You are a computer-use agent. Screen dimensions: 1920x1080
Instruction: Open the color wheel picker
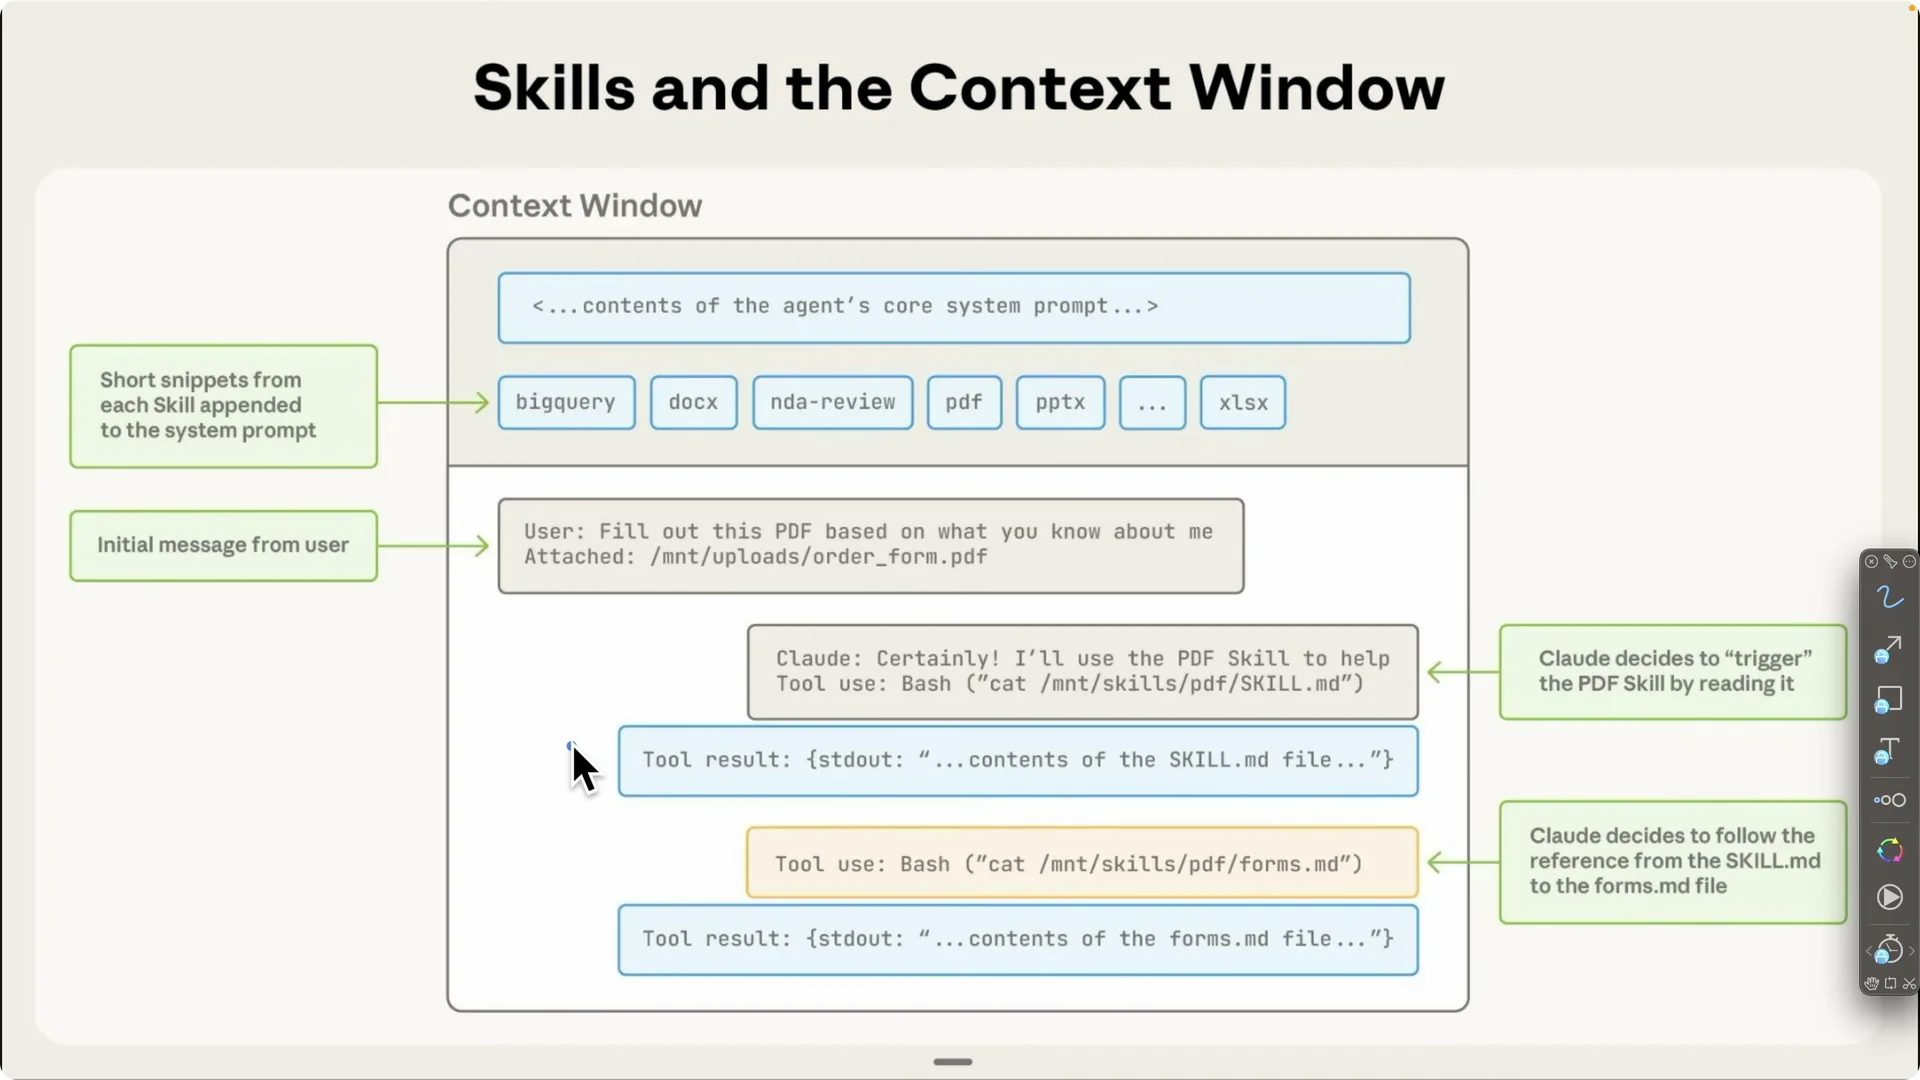[x=1889, y=850]
